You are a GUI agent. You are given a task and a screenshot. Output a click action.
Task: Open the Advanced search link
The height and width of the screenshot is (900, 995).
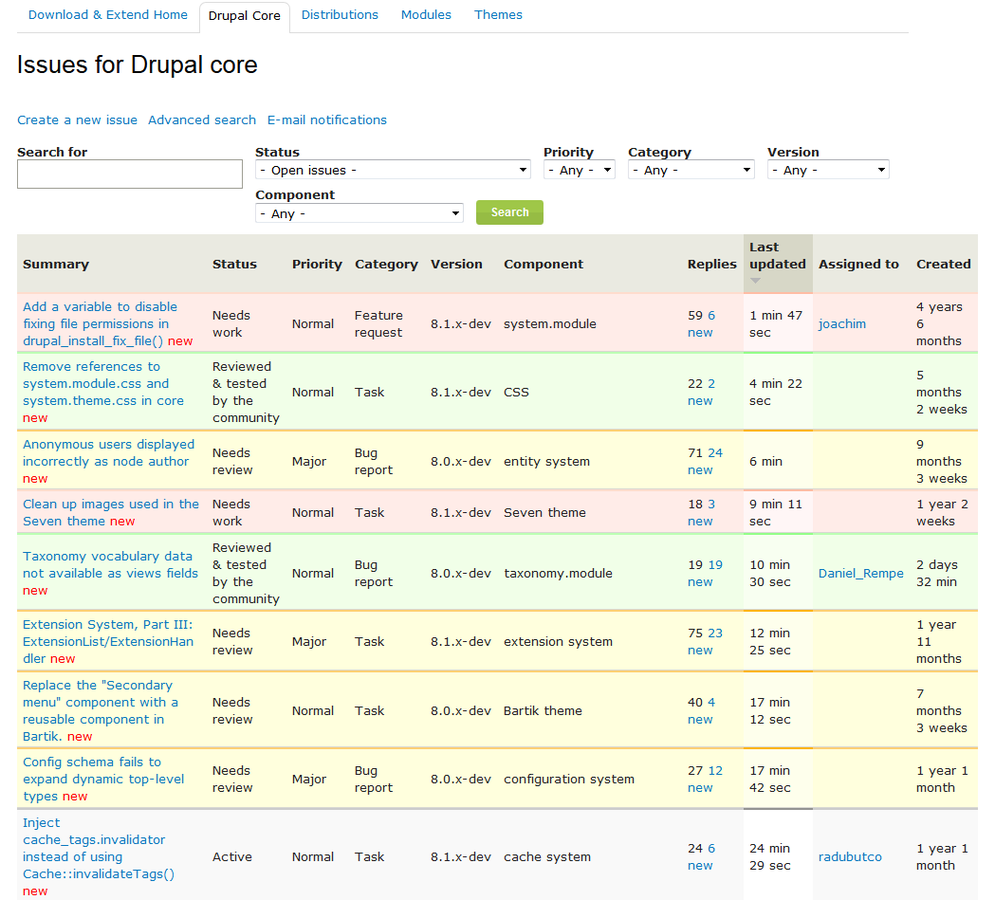point(202,120)
